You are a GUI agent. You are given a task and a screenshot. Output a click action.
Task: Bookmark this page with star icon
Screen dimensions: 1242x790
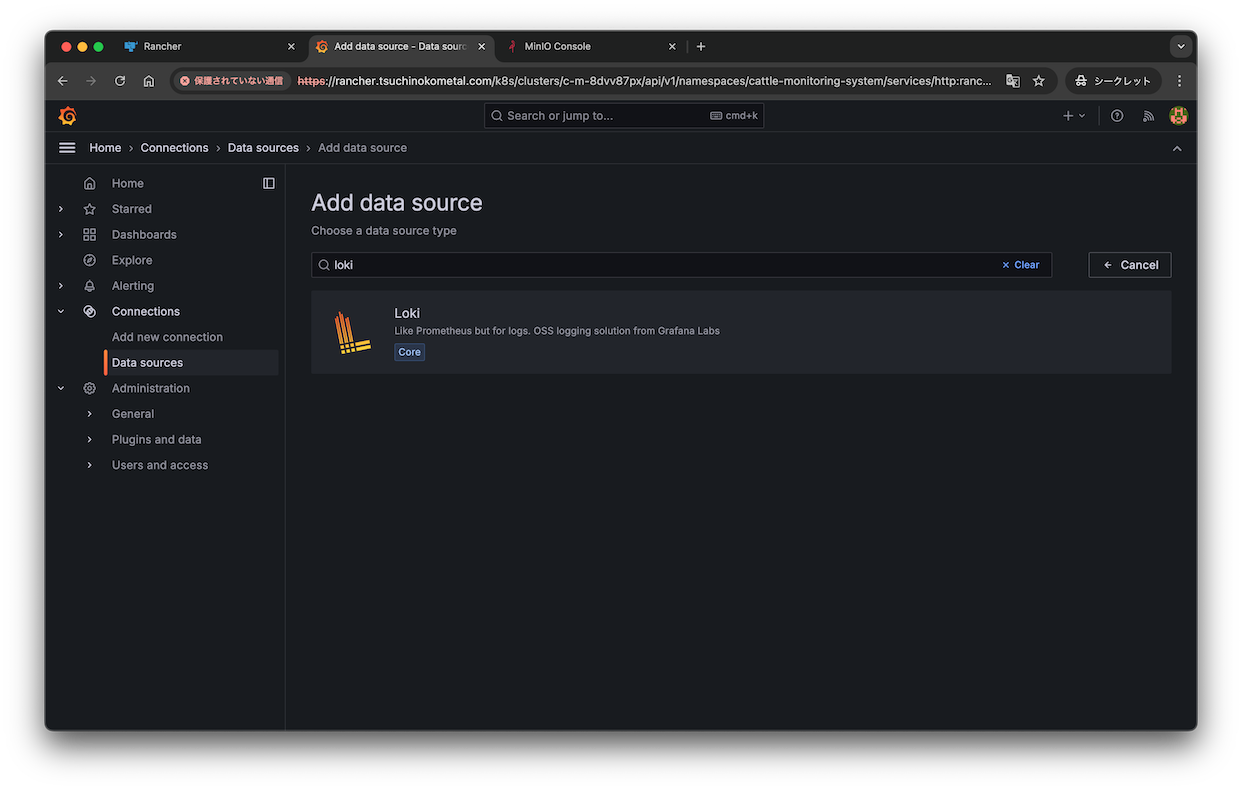point(1039,81)
